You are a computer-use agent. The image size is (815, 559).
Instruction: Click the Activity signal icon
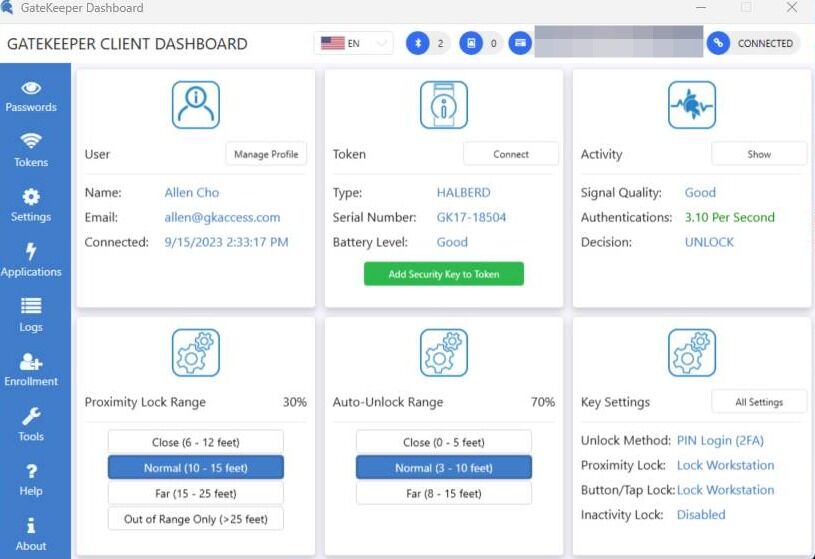pos(692,105)
